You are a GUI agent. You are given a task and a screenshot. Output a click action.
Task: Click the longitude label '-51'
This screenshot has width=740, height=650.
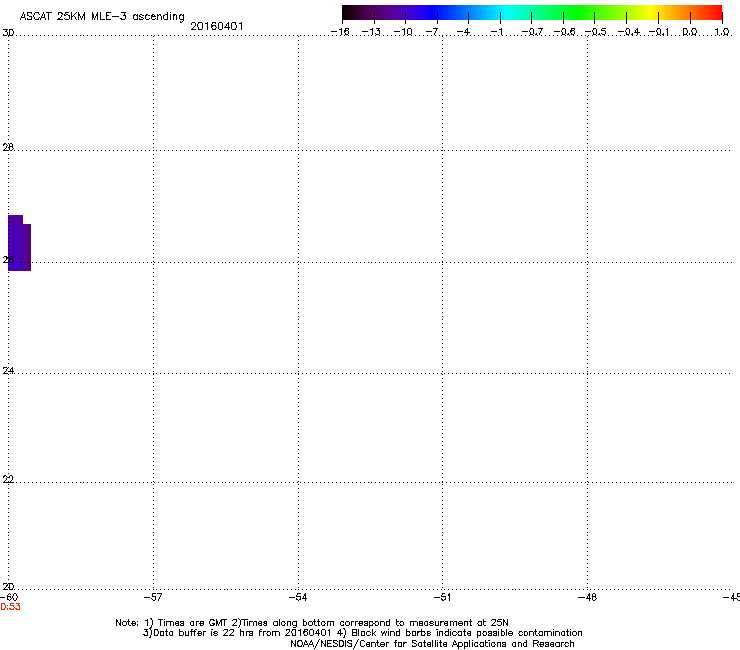pyautogui.click(x=442, y=597)
